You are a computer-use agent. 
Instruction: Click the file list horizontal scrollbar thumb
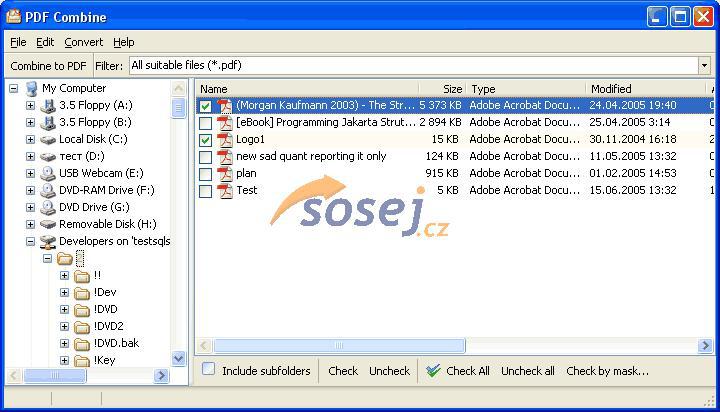click(x=339, y=345)
